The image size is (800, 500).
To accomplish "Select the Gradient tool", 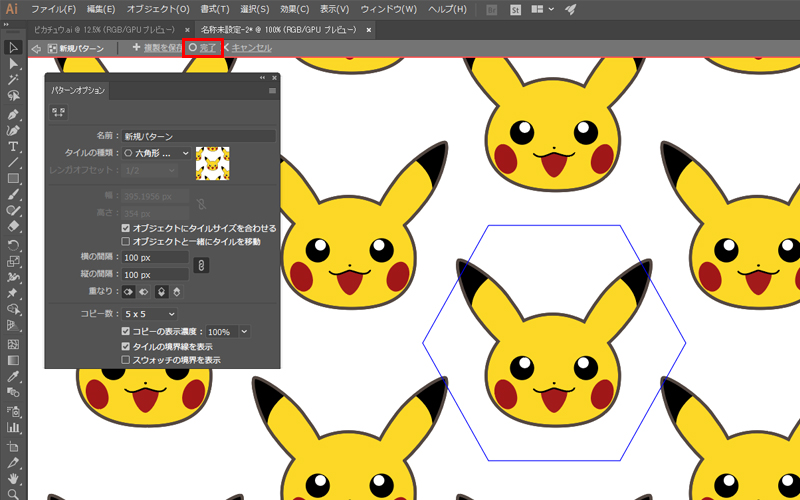I will pos(13,360).
